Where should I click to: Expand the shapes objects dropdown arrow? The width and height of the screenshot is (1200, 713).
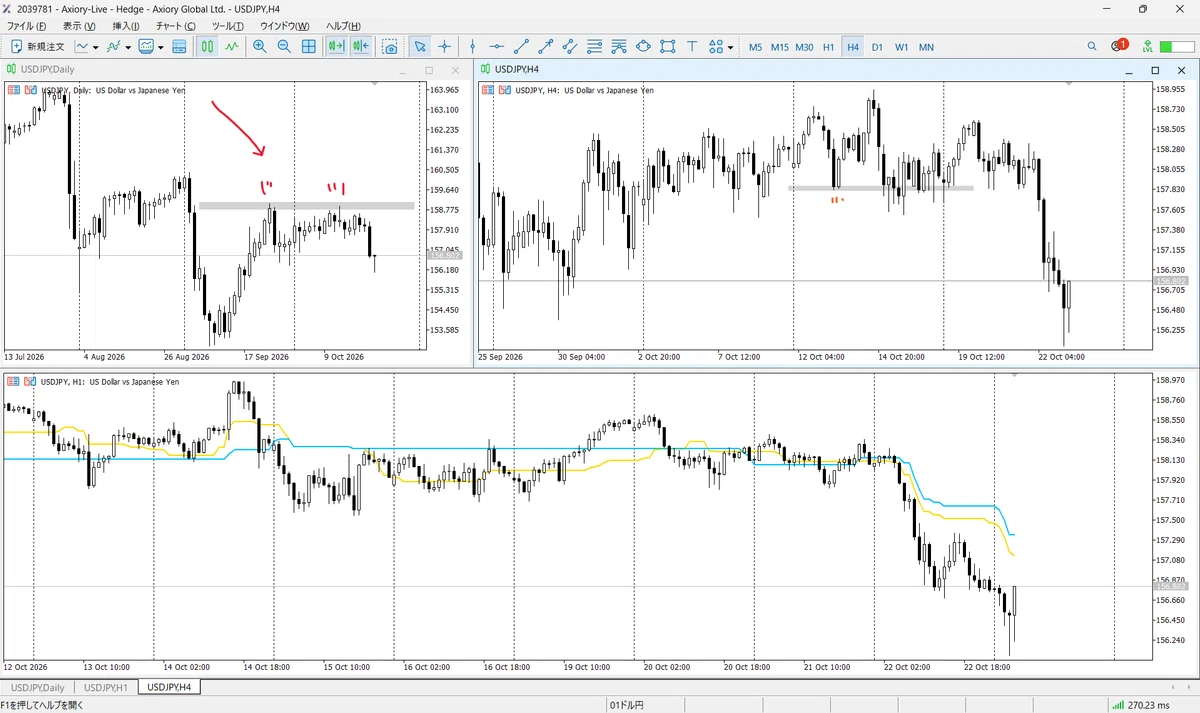[x=731, y=47]
